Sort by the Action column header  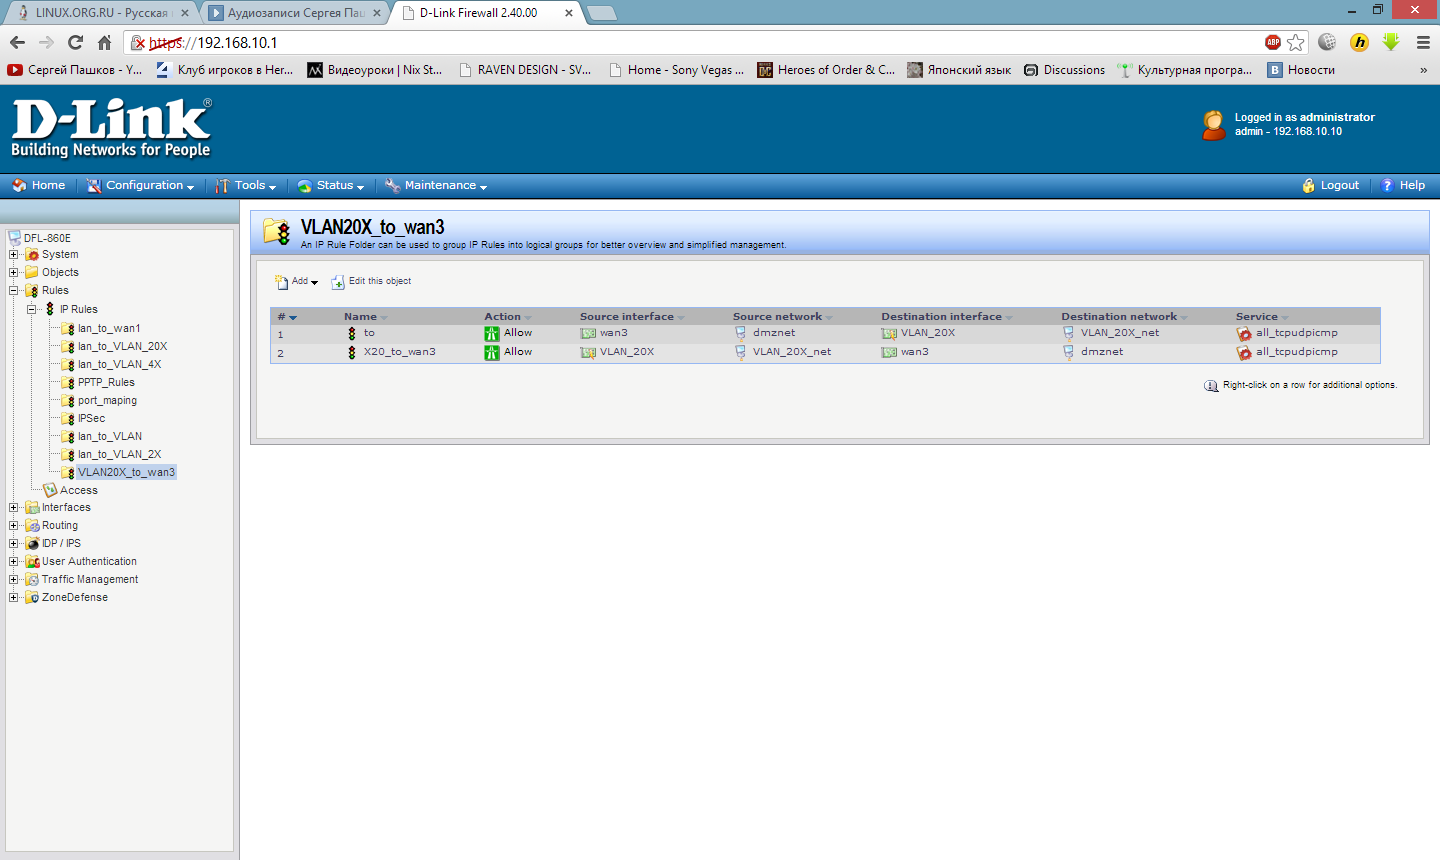coord(502,317)
